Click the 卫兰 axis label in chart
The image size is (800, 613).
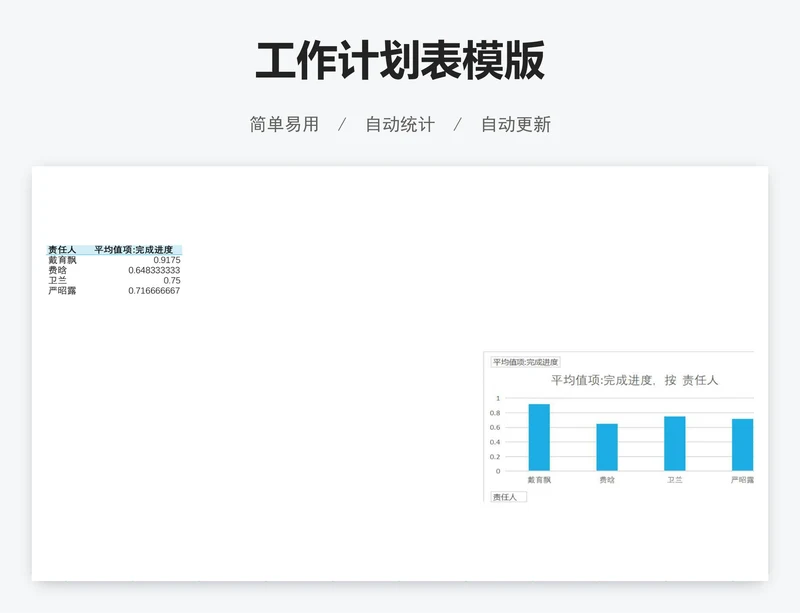(x=674, y=480)
